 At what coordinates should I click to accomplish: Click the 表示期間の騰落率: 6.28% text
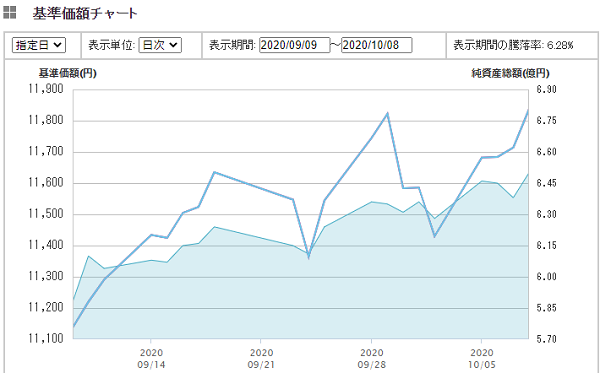coord(513,45)
